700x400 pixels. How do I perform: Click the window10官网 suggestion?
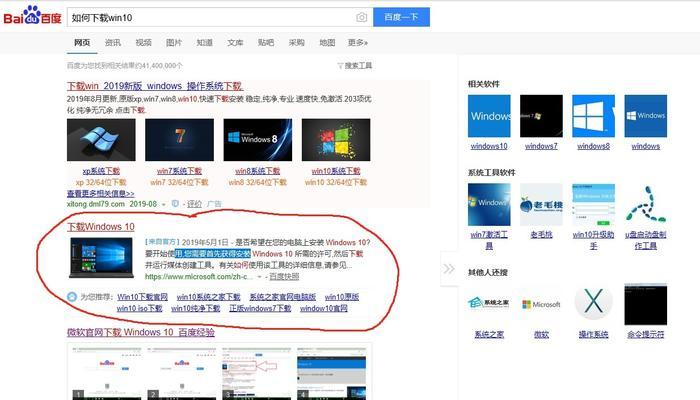tap(324, 308)
